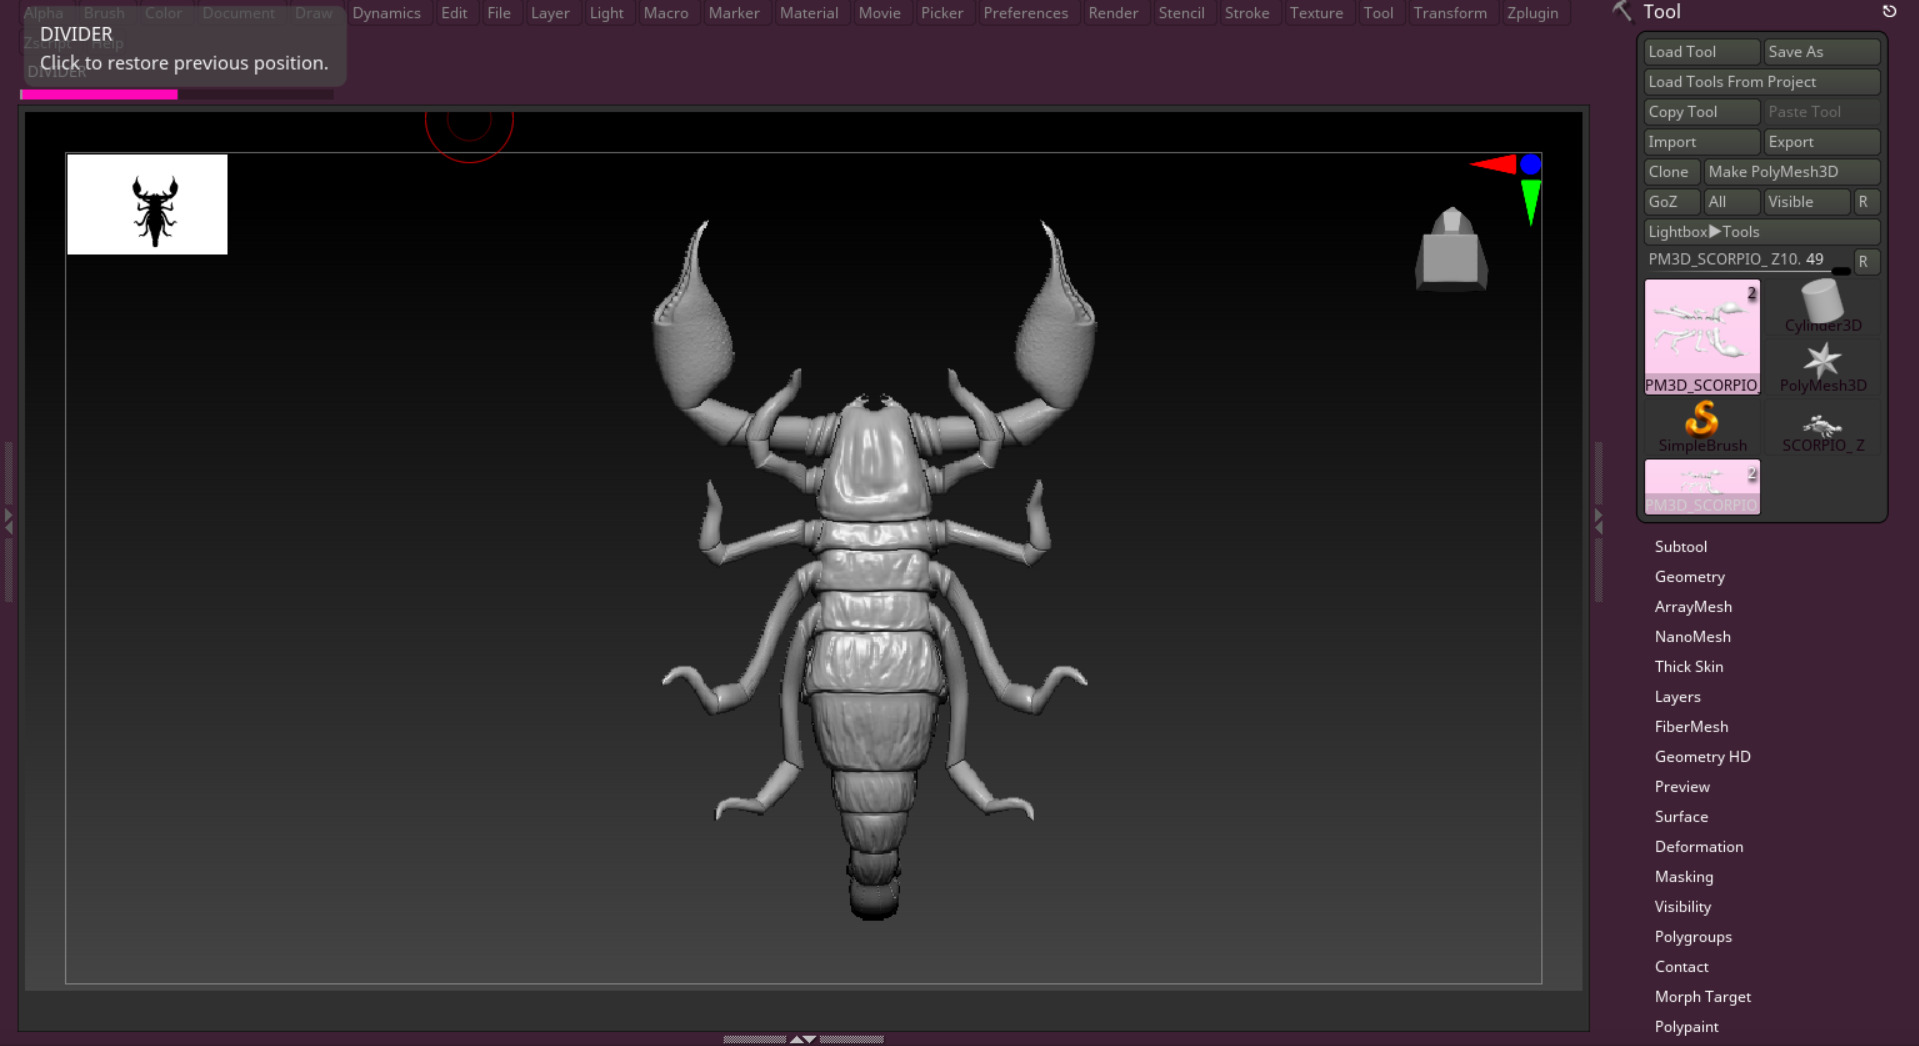This screenshot has width=1919, height=1046.
Task: Click the Export button
Action: [x=1822, y=142]
